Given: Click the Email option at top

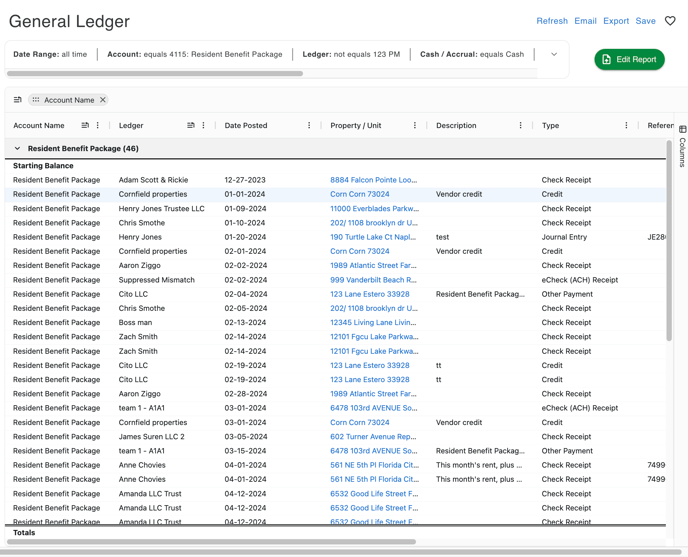Looking at the screenshot, I should 585,21.
